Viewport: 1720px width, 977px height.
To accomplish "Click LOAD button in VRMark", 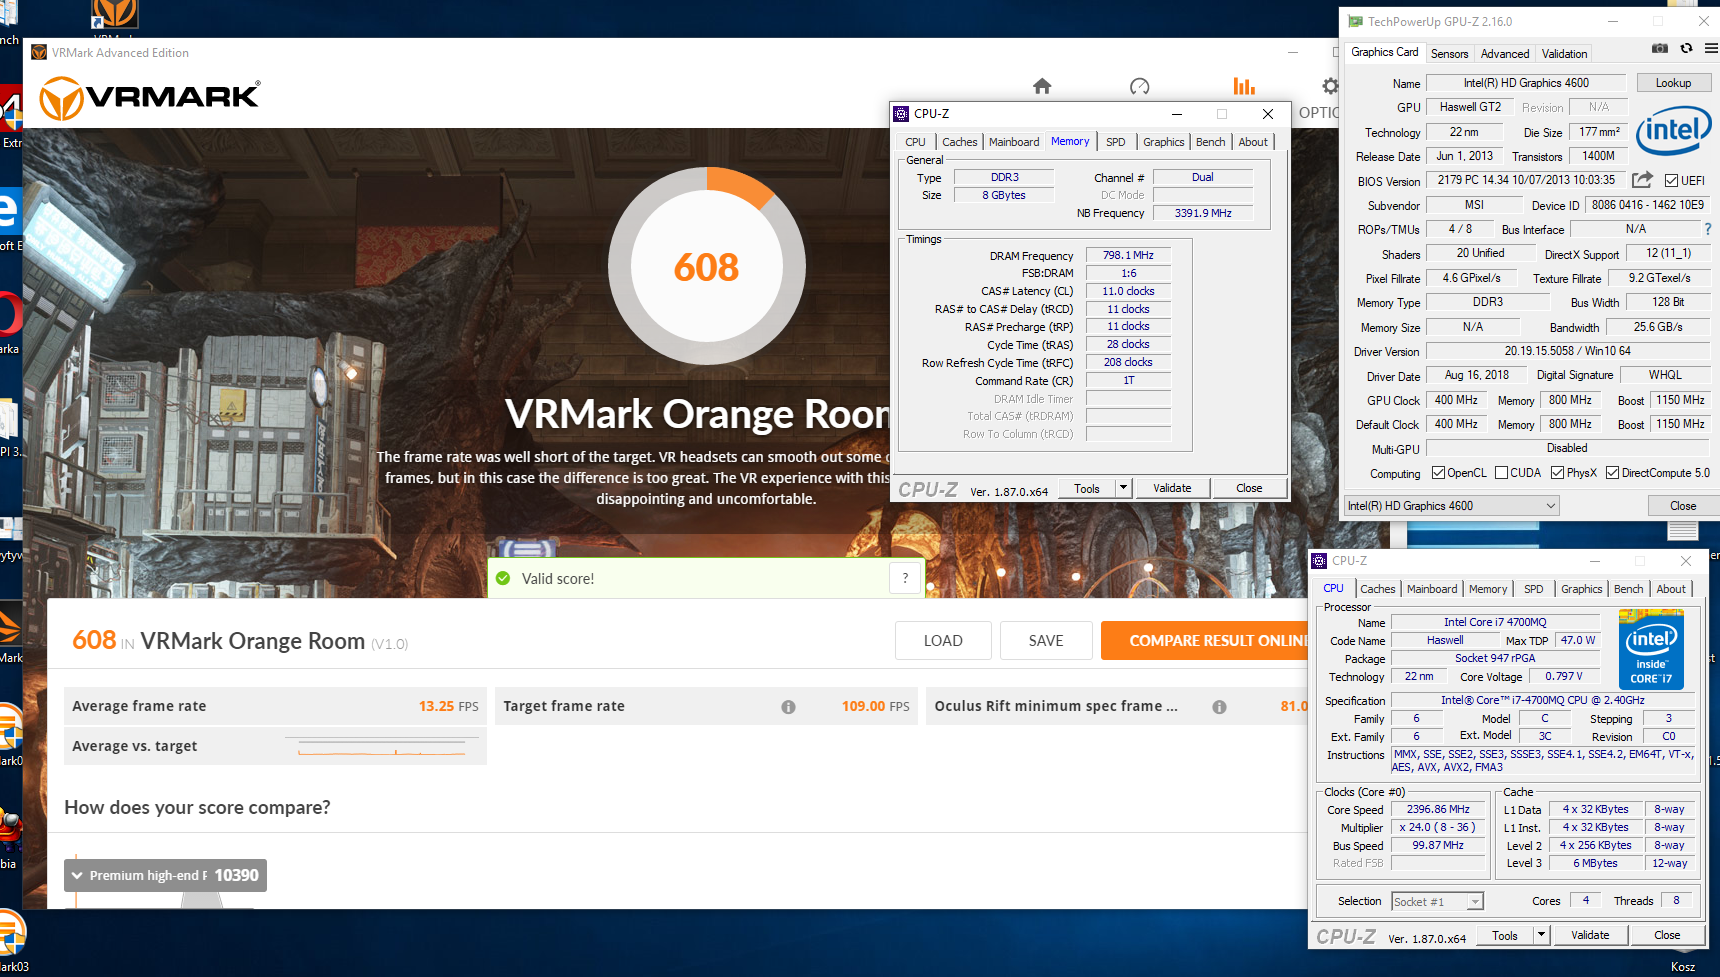I will 943,641.
